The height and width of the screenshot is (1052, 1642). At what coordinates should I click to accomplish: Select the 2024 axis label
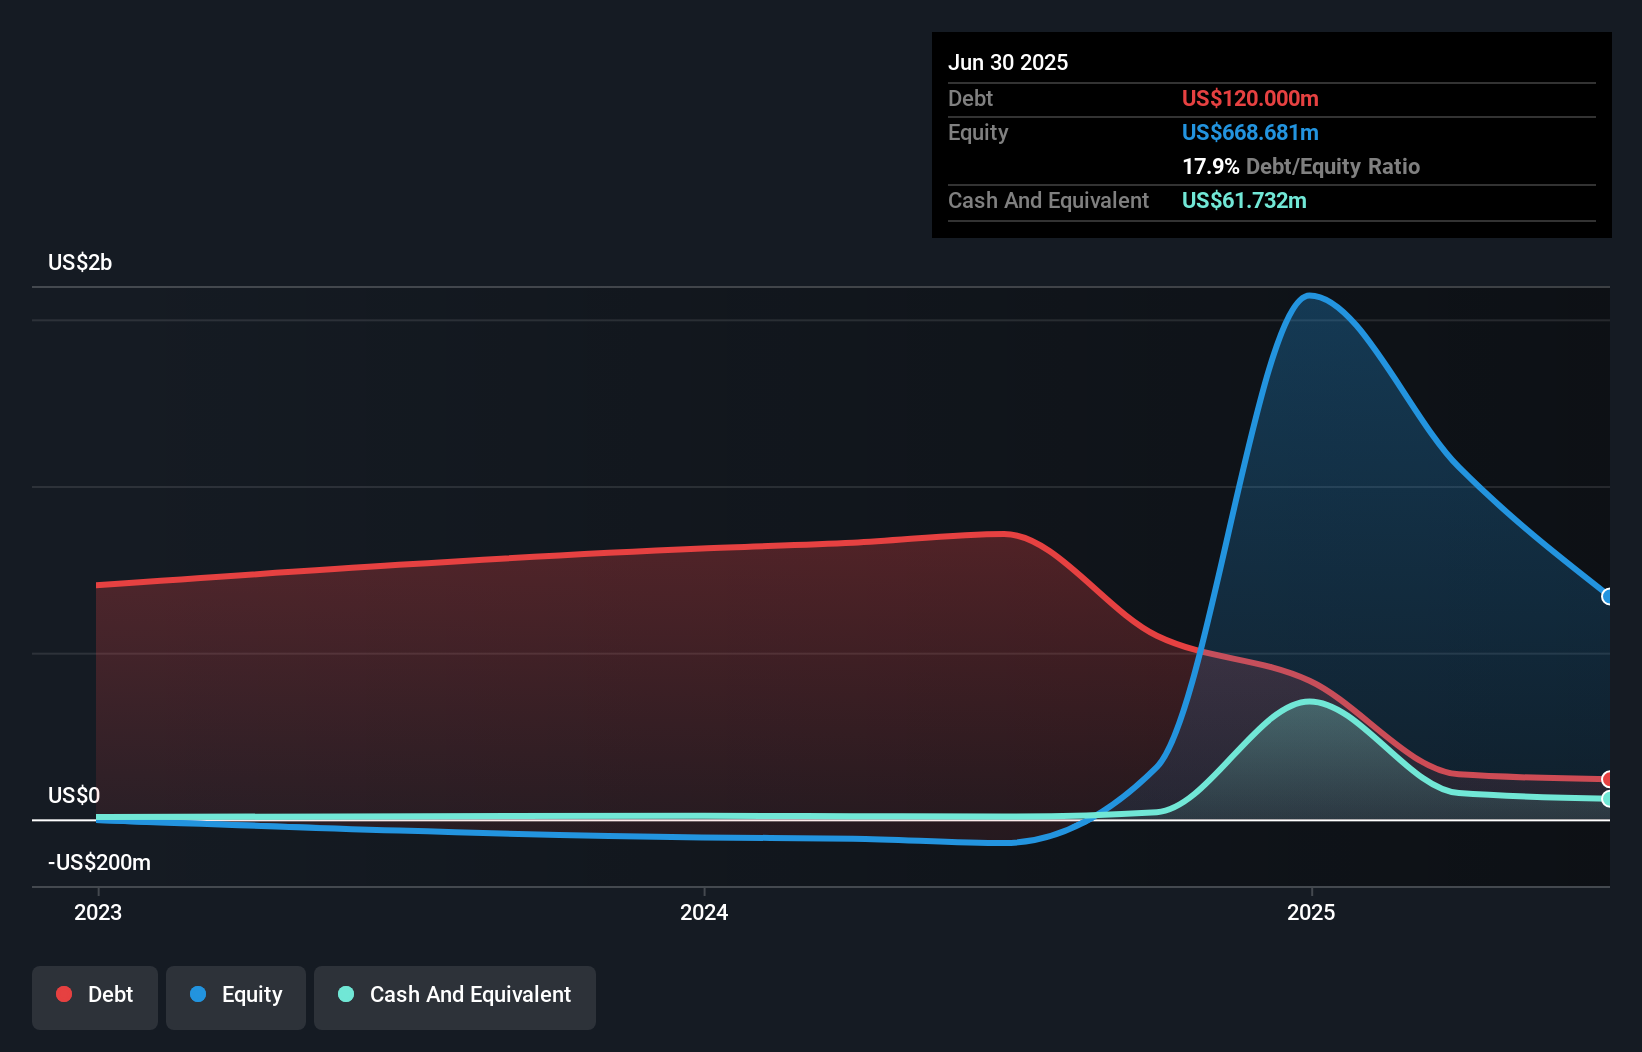point(704,912)
